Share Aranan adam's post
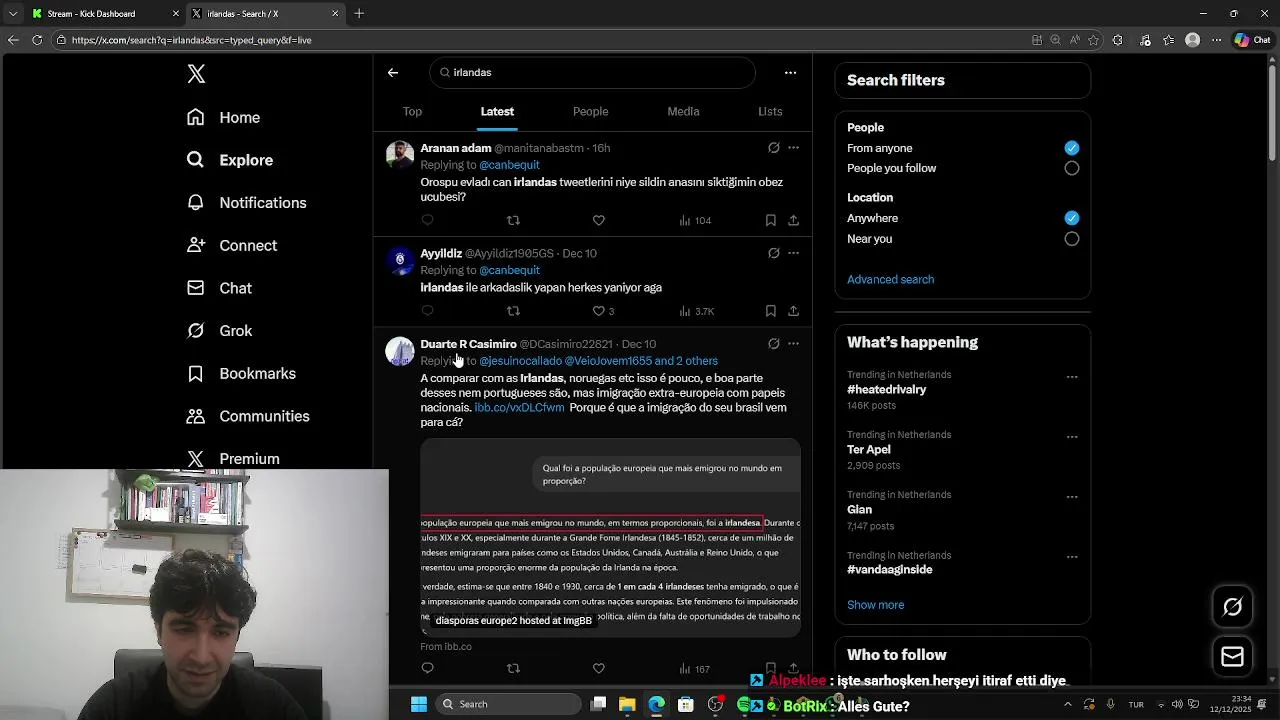 tap(793, 220)
